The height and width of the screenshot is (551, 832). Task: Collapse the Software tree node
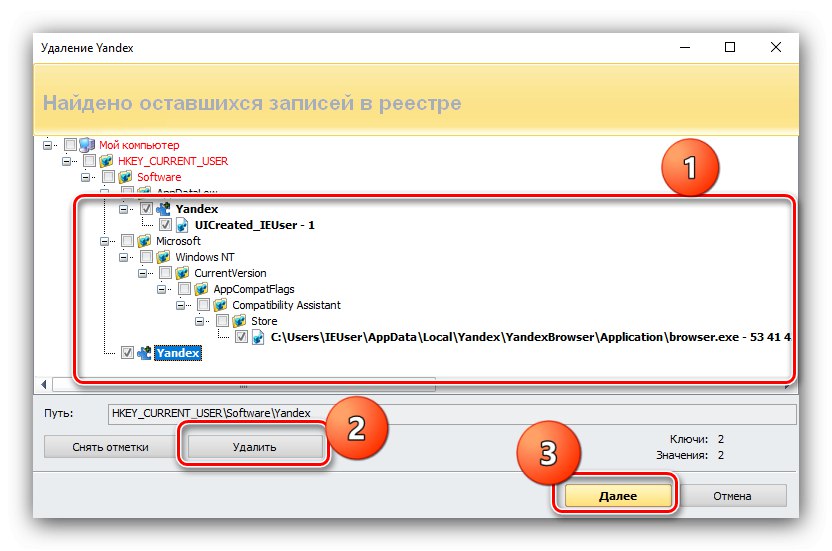tap(86, 177)
